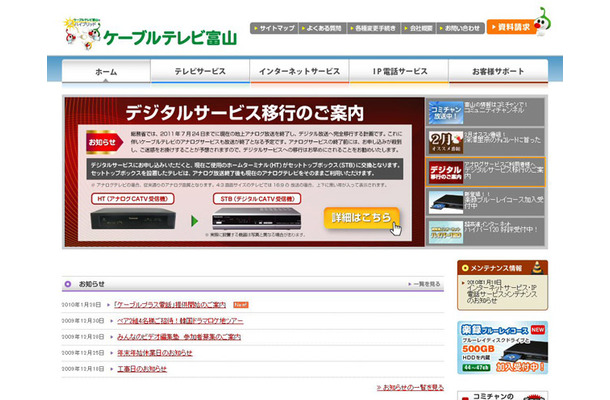This screenshot has width=610, height=400.
Task: Click the orange 資料請求 button
Action: 511,27
